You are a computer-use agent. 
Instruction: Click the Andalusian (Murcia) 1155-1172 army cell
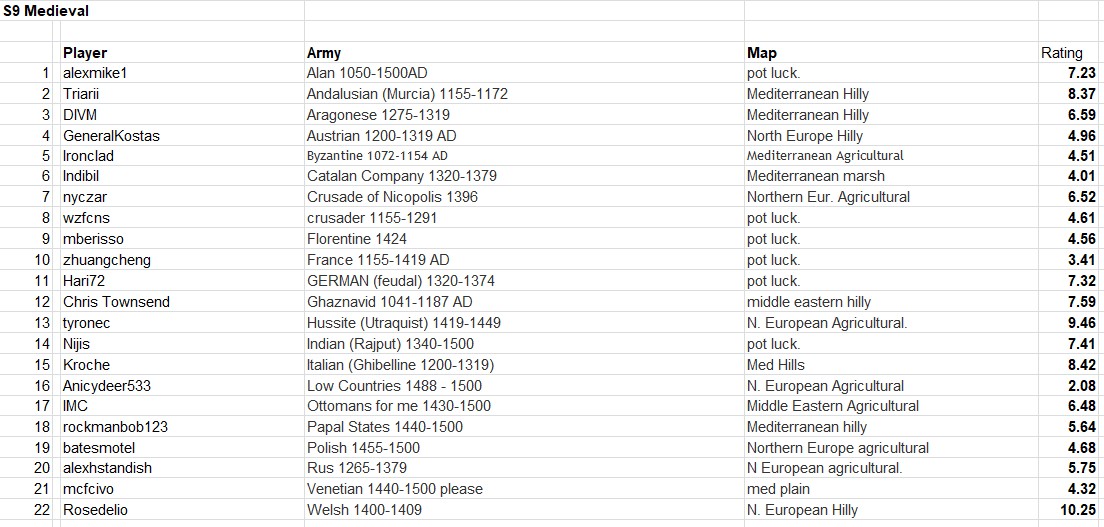coord(407,94)
